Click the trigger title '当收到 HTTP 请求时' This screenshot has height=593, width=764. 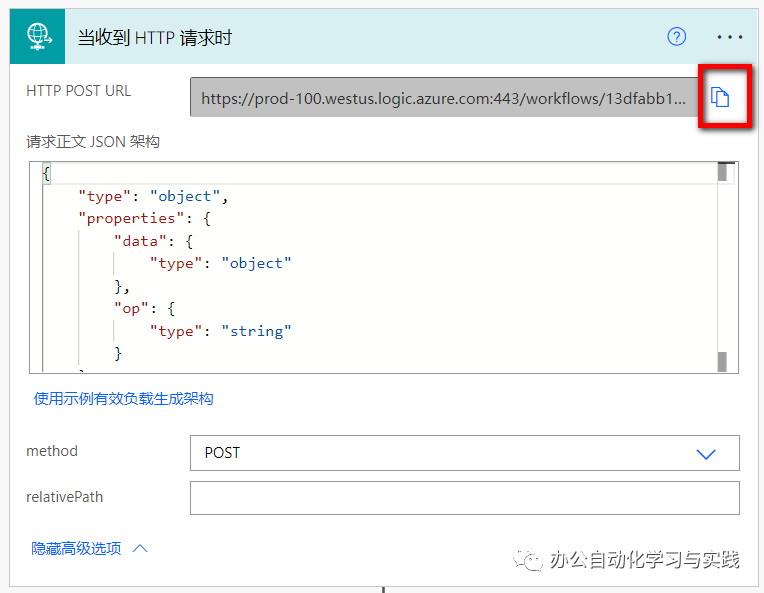[x=154, y=38]
